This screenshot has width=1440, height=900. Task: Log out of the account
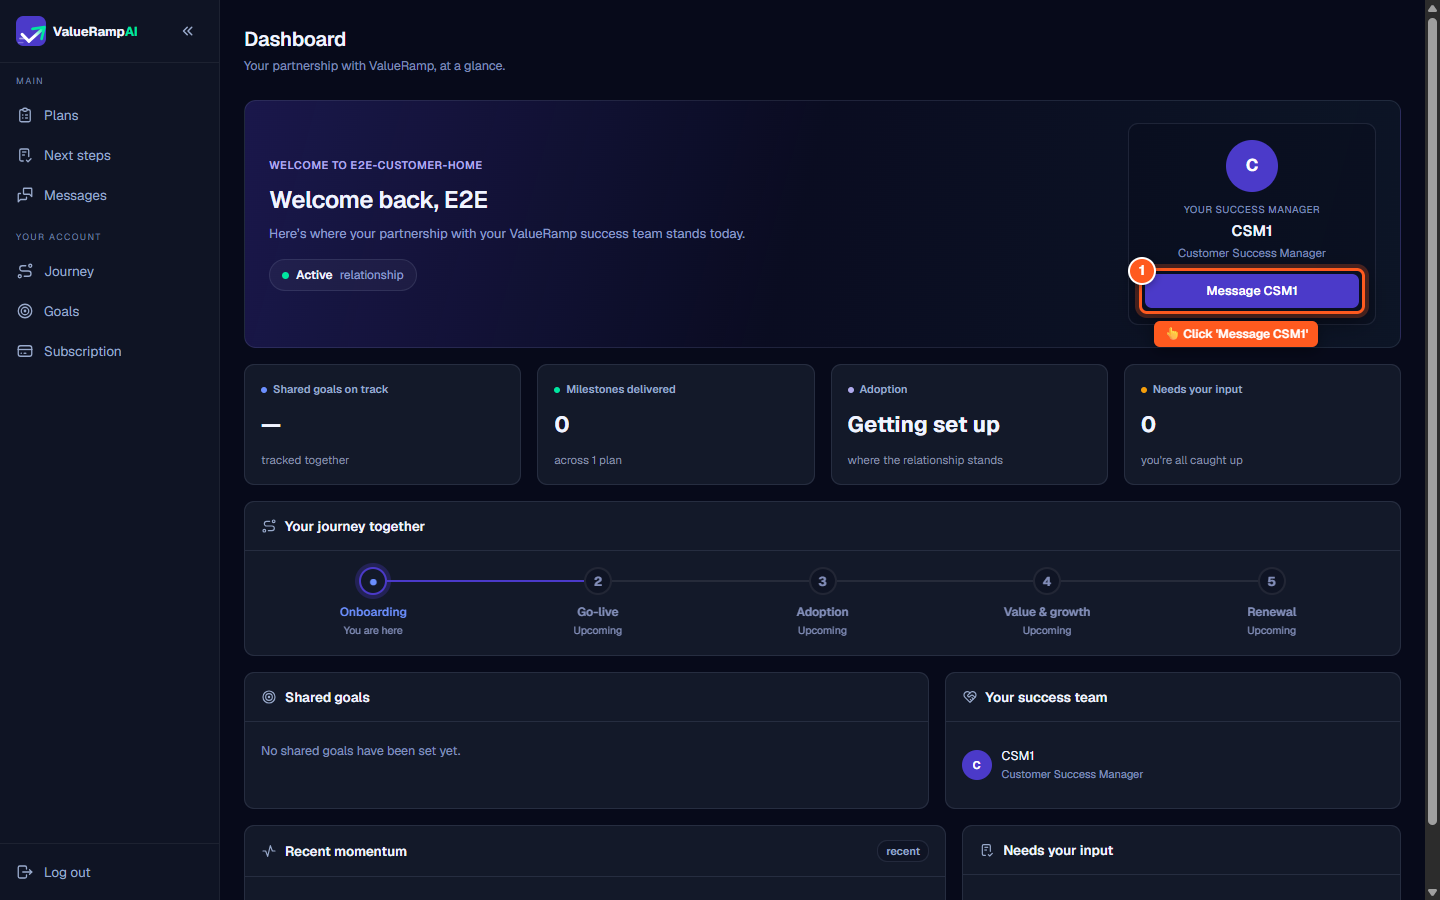tap(110, 872)
